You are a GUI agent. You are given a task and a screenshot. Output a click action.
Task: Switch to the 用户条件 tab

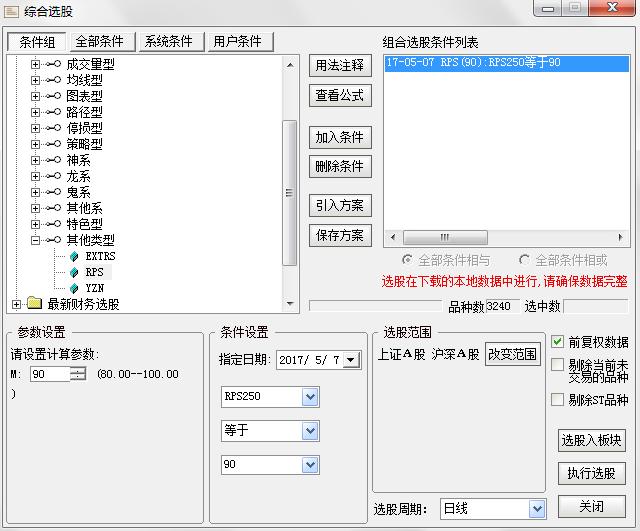[x=240, y=42]
